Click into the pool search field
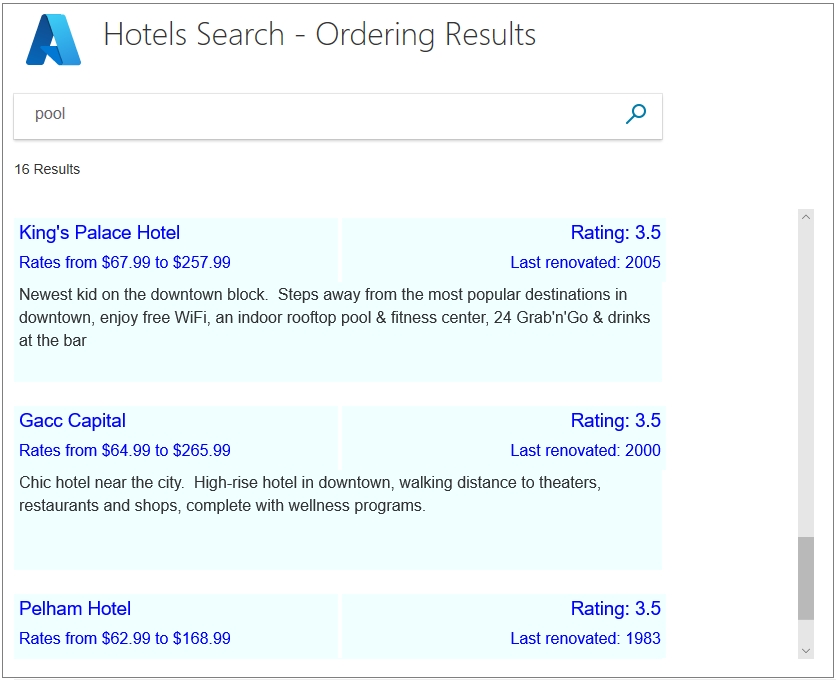Screen dimensions: 836x680 click(320, 114)
